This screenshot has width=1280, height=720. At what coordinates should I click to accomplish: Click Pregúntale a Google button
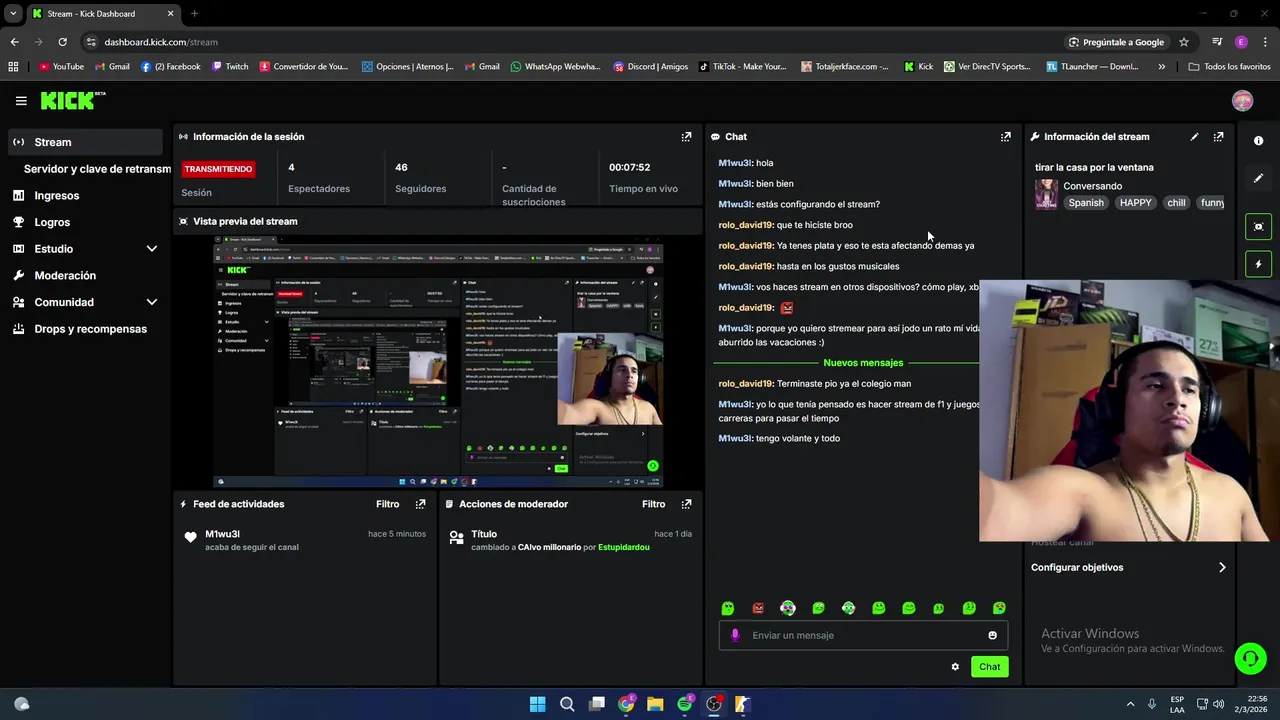pyautogui.click(x=1116, y=42)
